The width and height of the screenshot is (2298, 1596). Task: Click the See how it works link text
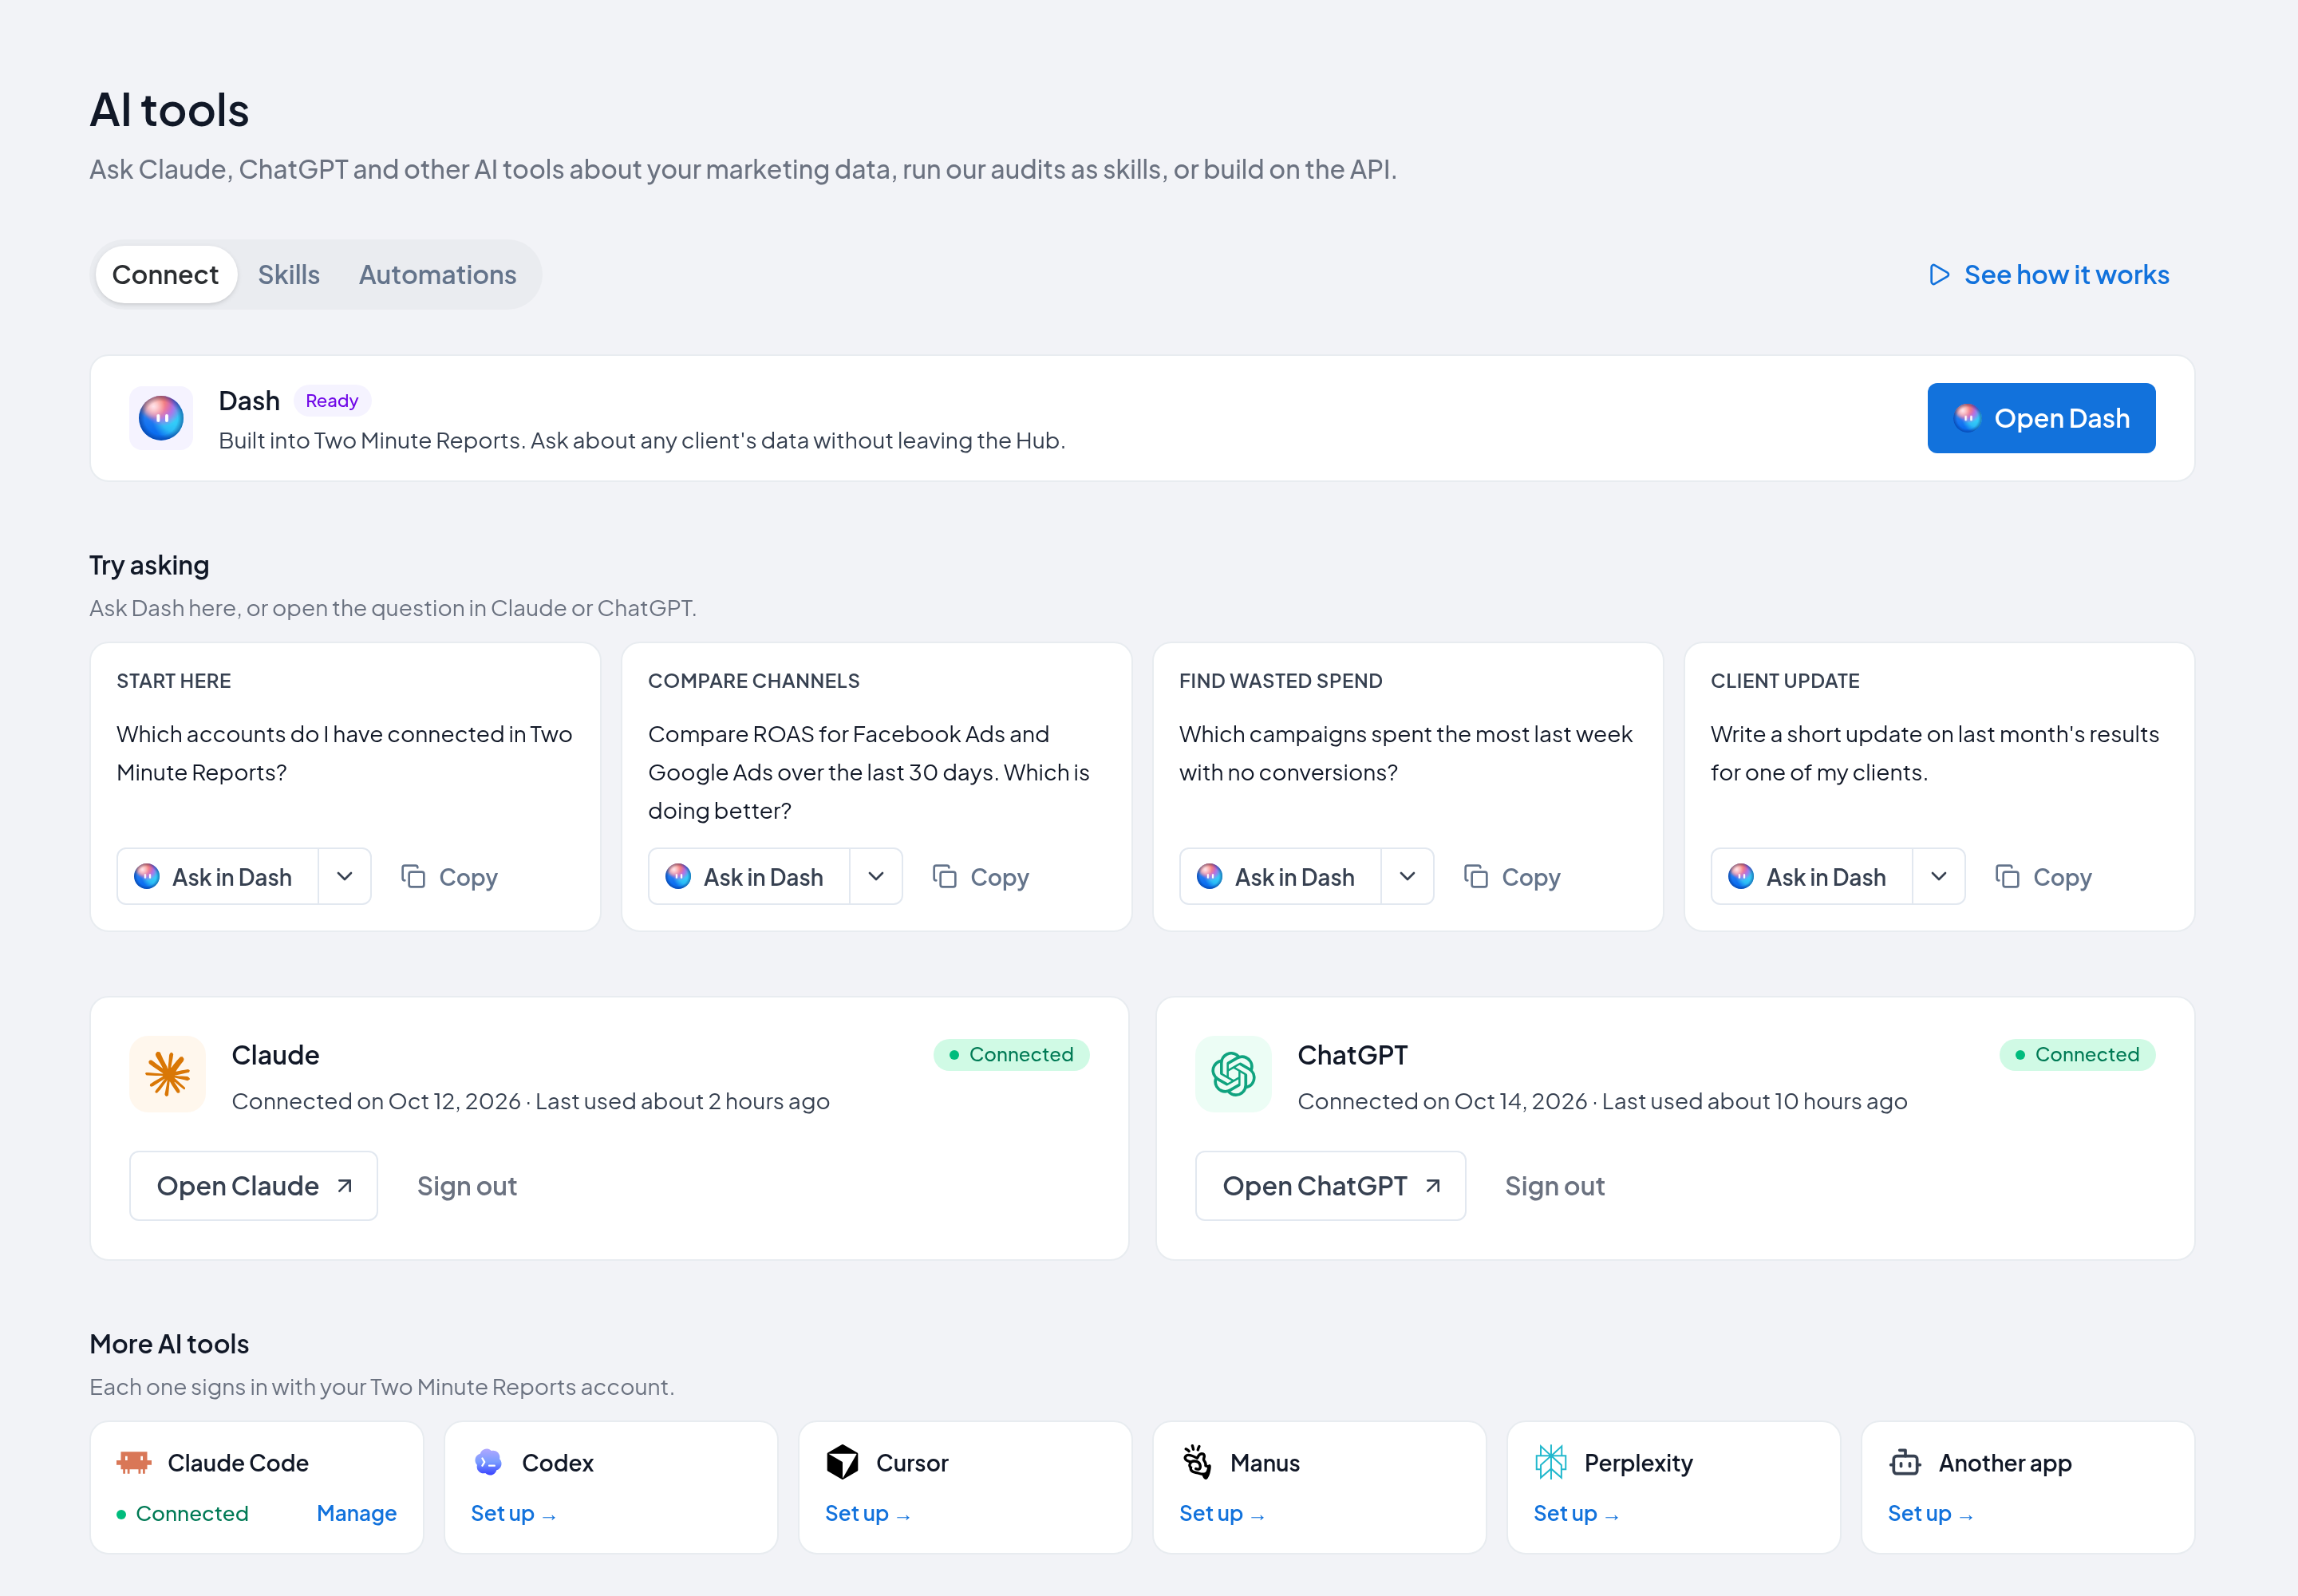pos(2066,275)
